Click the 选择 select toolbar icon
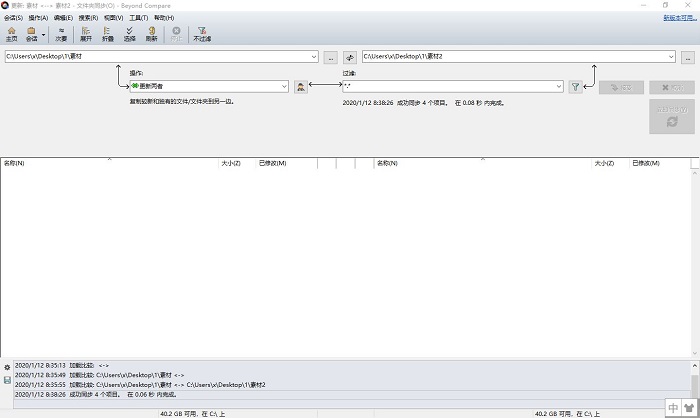Image resolution: width=700 pixels, height=418 pixels. (129, 34)
